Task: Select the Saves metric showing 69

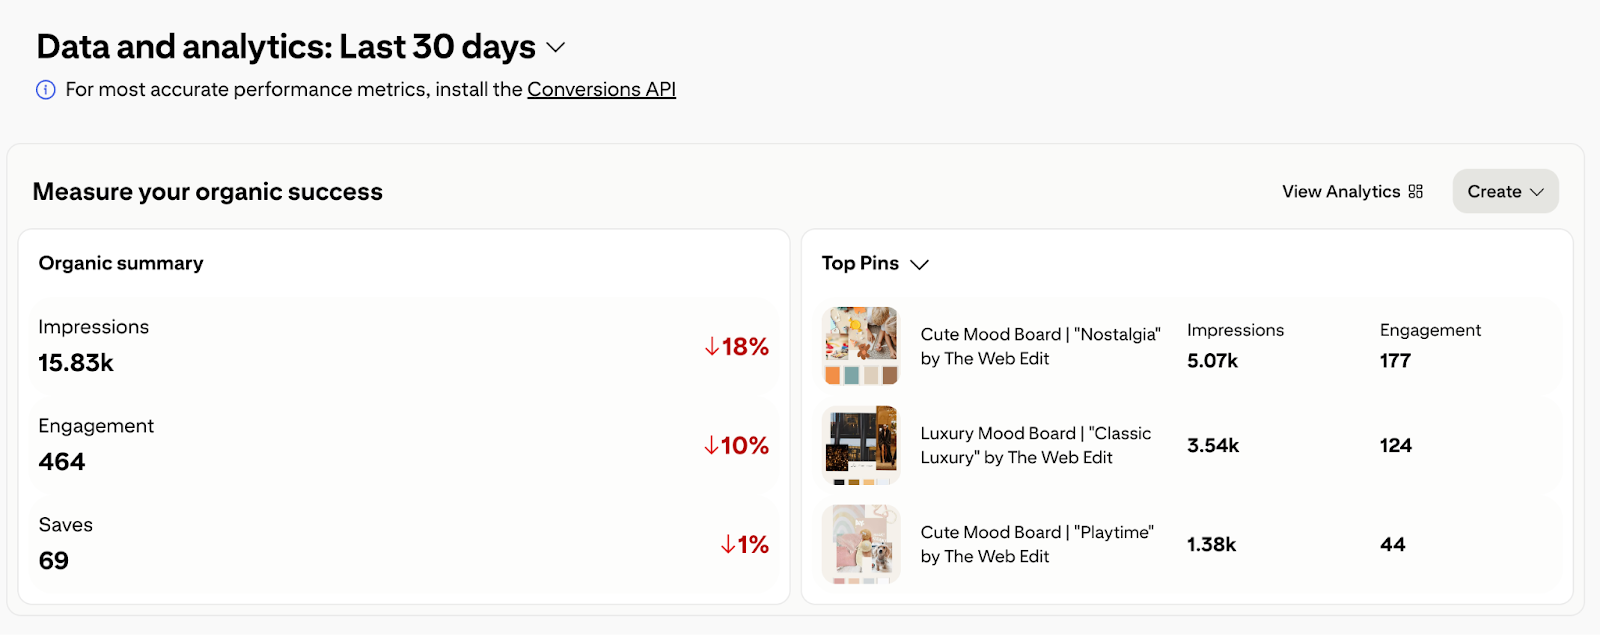Action: point(400,544)
